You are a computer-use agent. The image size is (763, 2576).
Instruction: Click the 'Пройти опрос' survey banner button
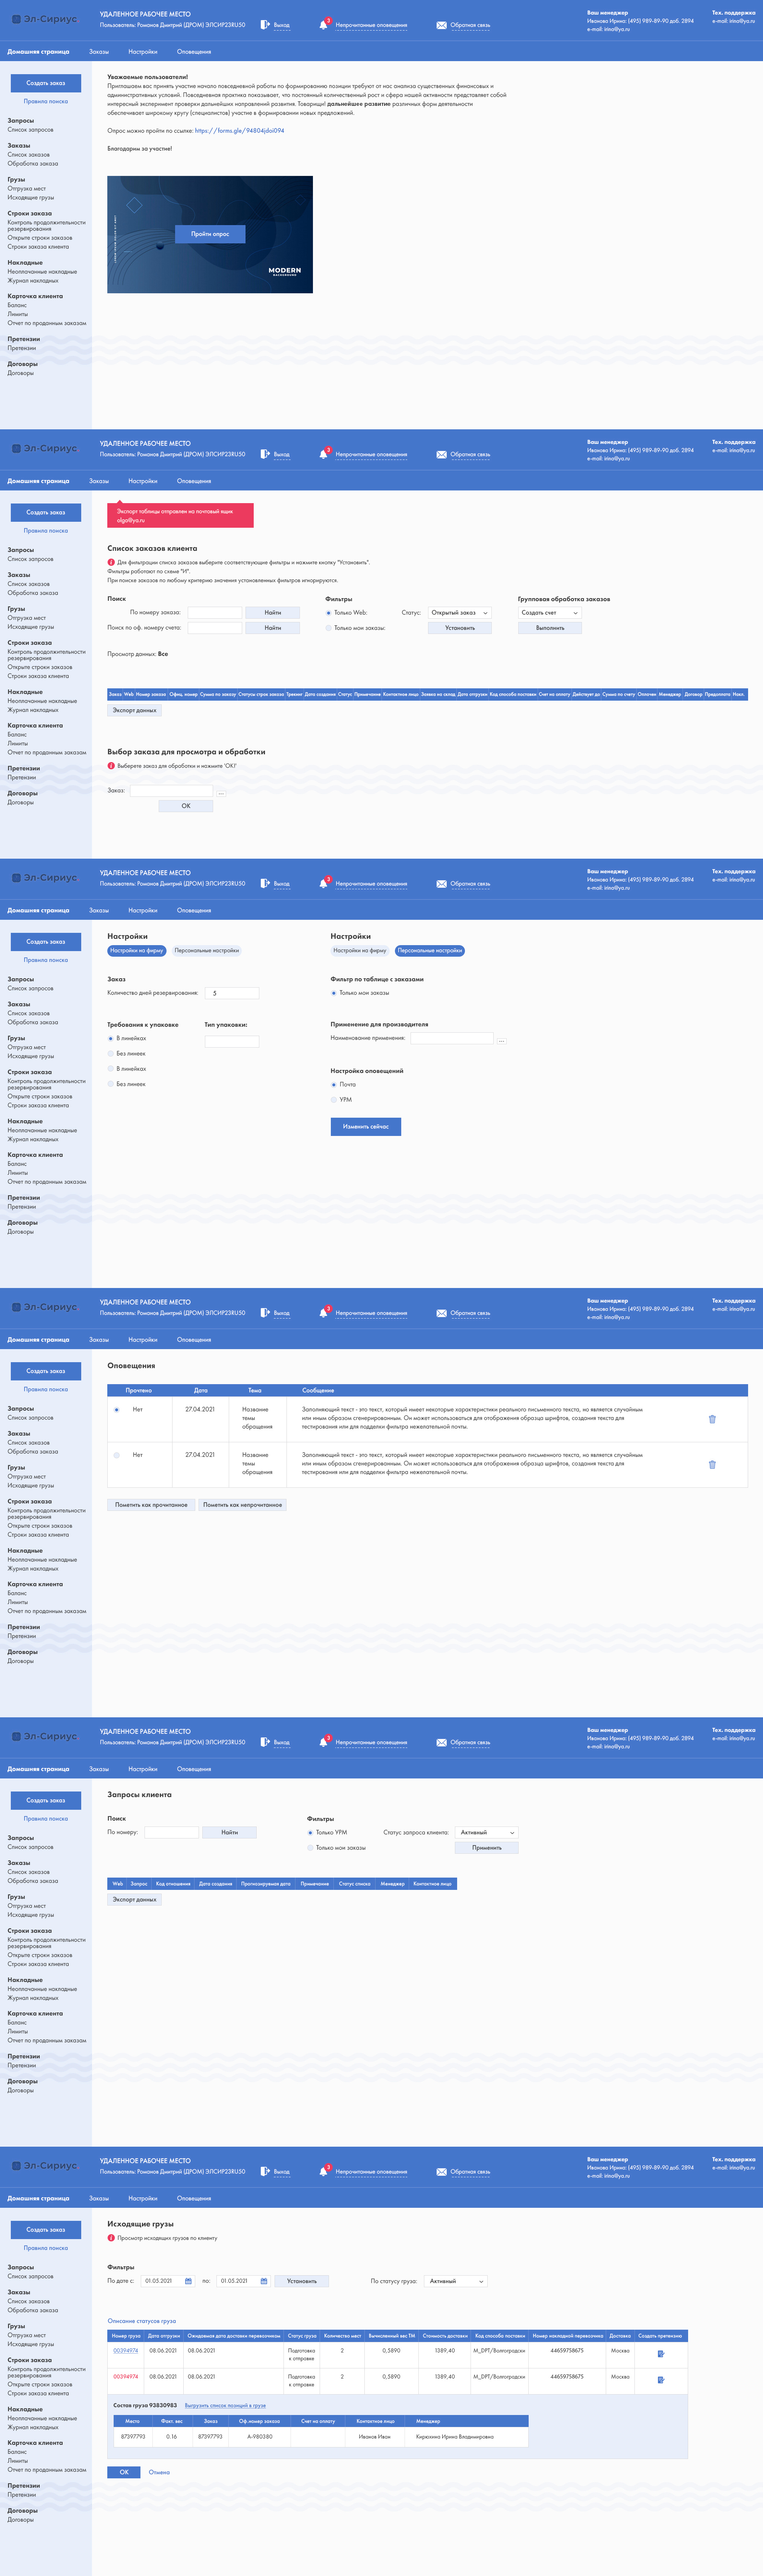pyautogui.click(x=210, y=234)
